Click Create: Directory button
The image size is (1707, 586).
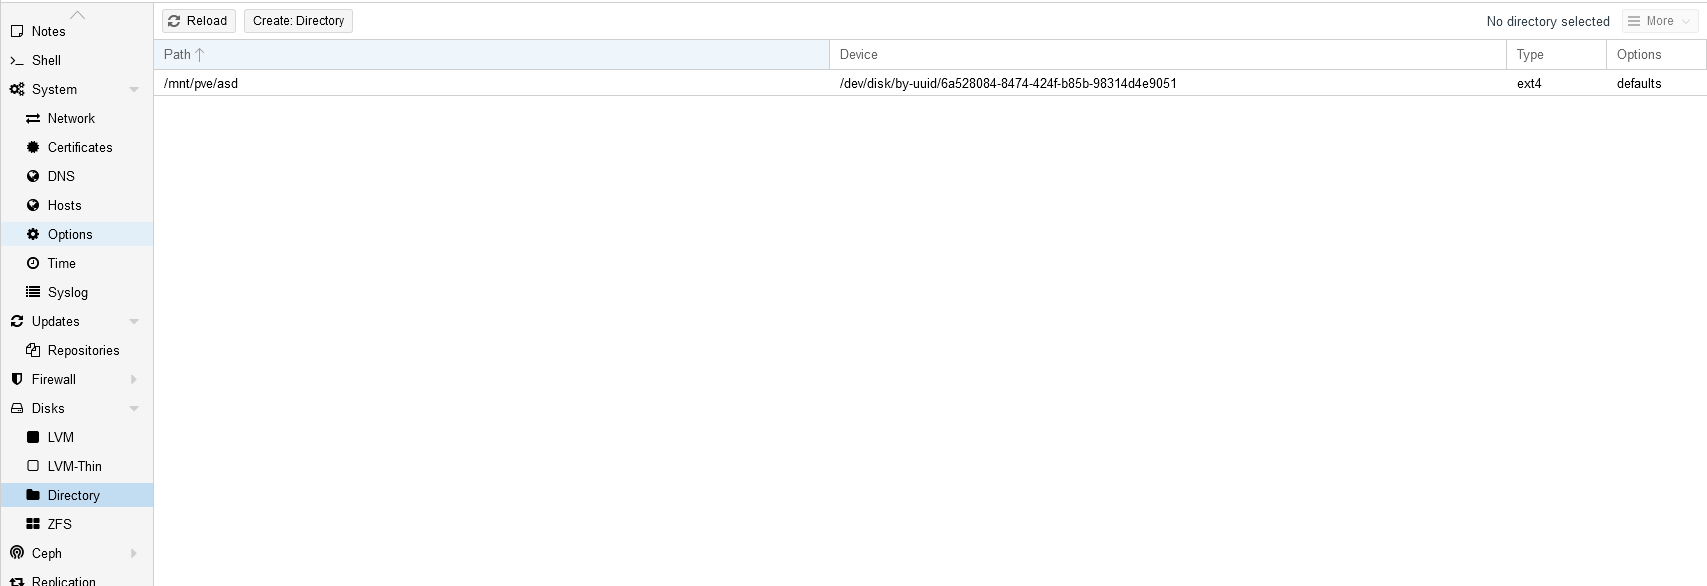point(298,21)
